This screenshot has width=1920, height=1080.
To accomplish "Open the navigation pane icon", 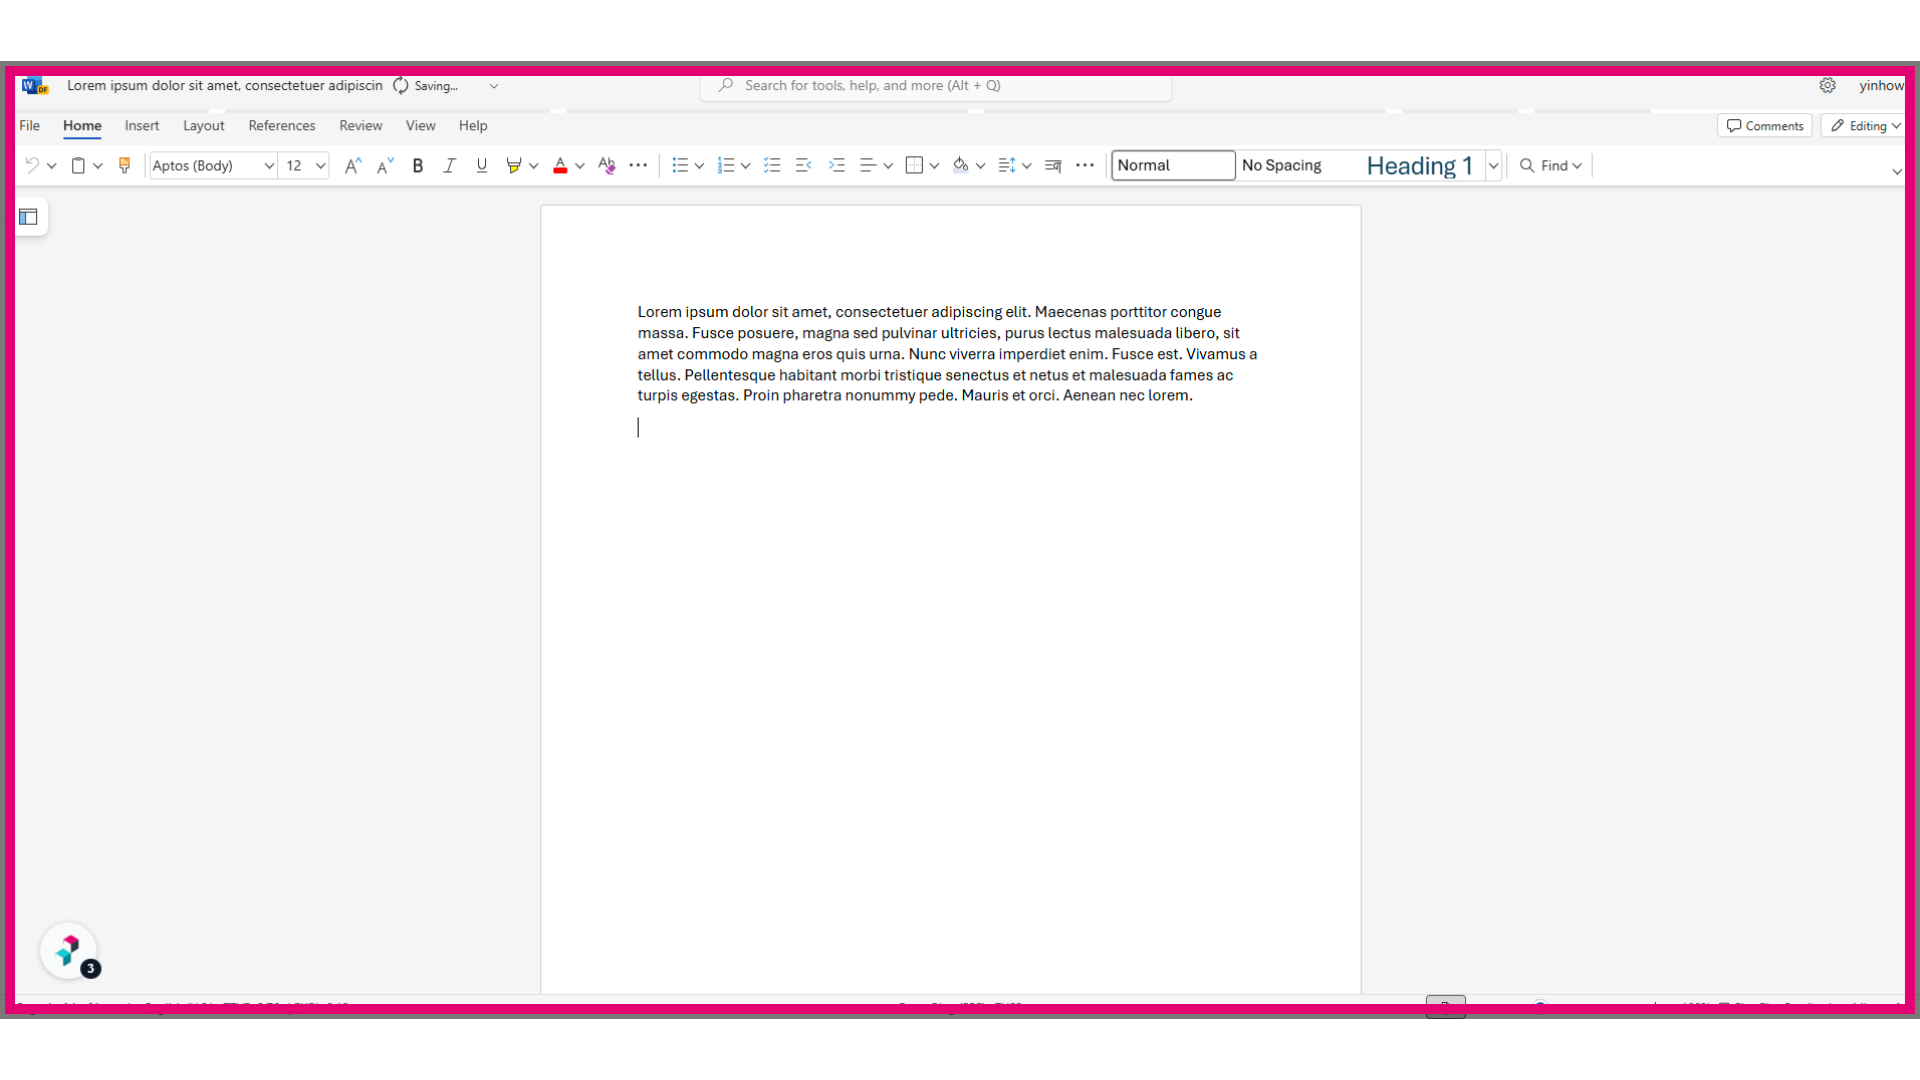I will 28,217.
